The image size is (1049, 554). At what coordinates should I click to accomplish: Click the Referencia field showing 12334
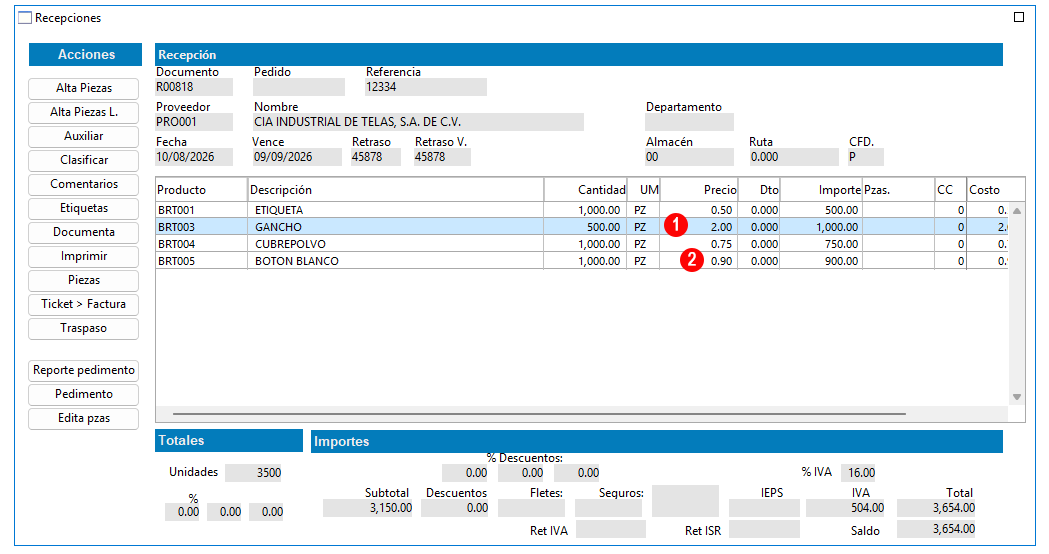pos(425,87)
